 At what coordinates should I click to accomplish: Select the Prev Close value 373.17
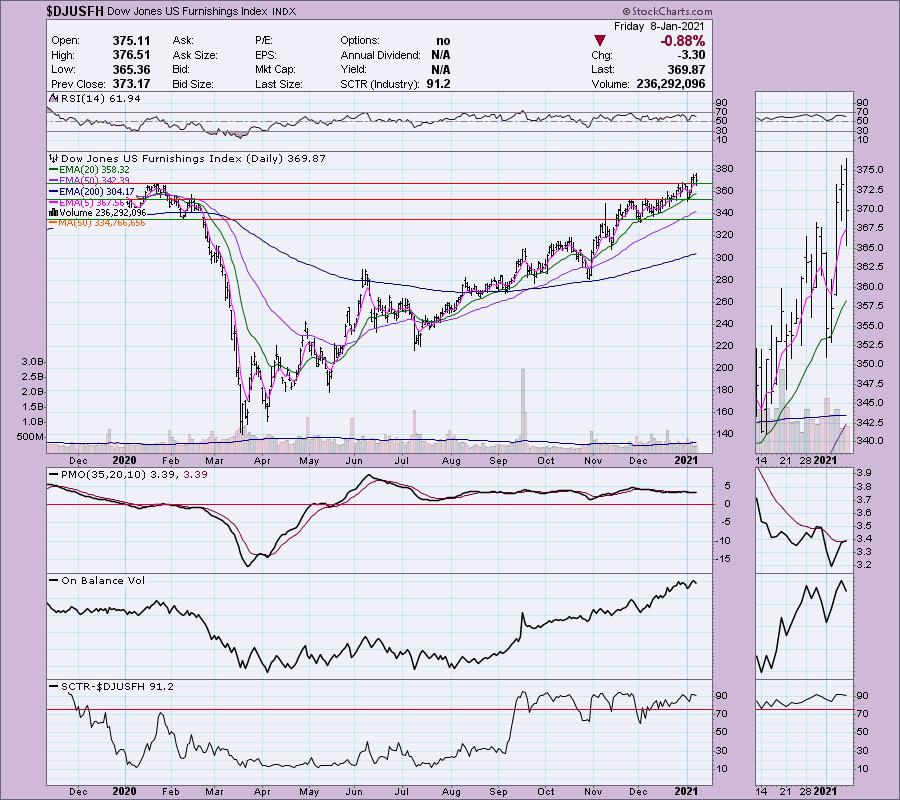[x=131, y=84]
